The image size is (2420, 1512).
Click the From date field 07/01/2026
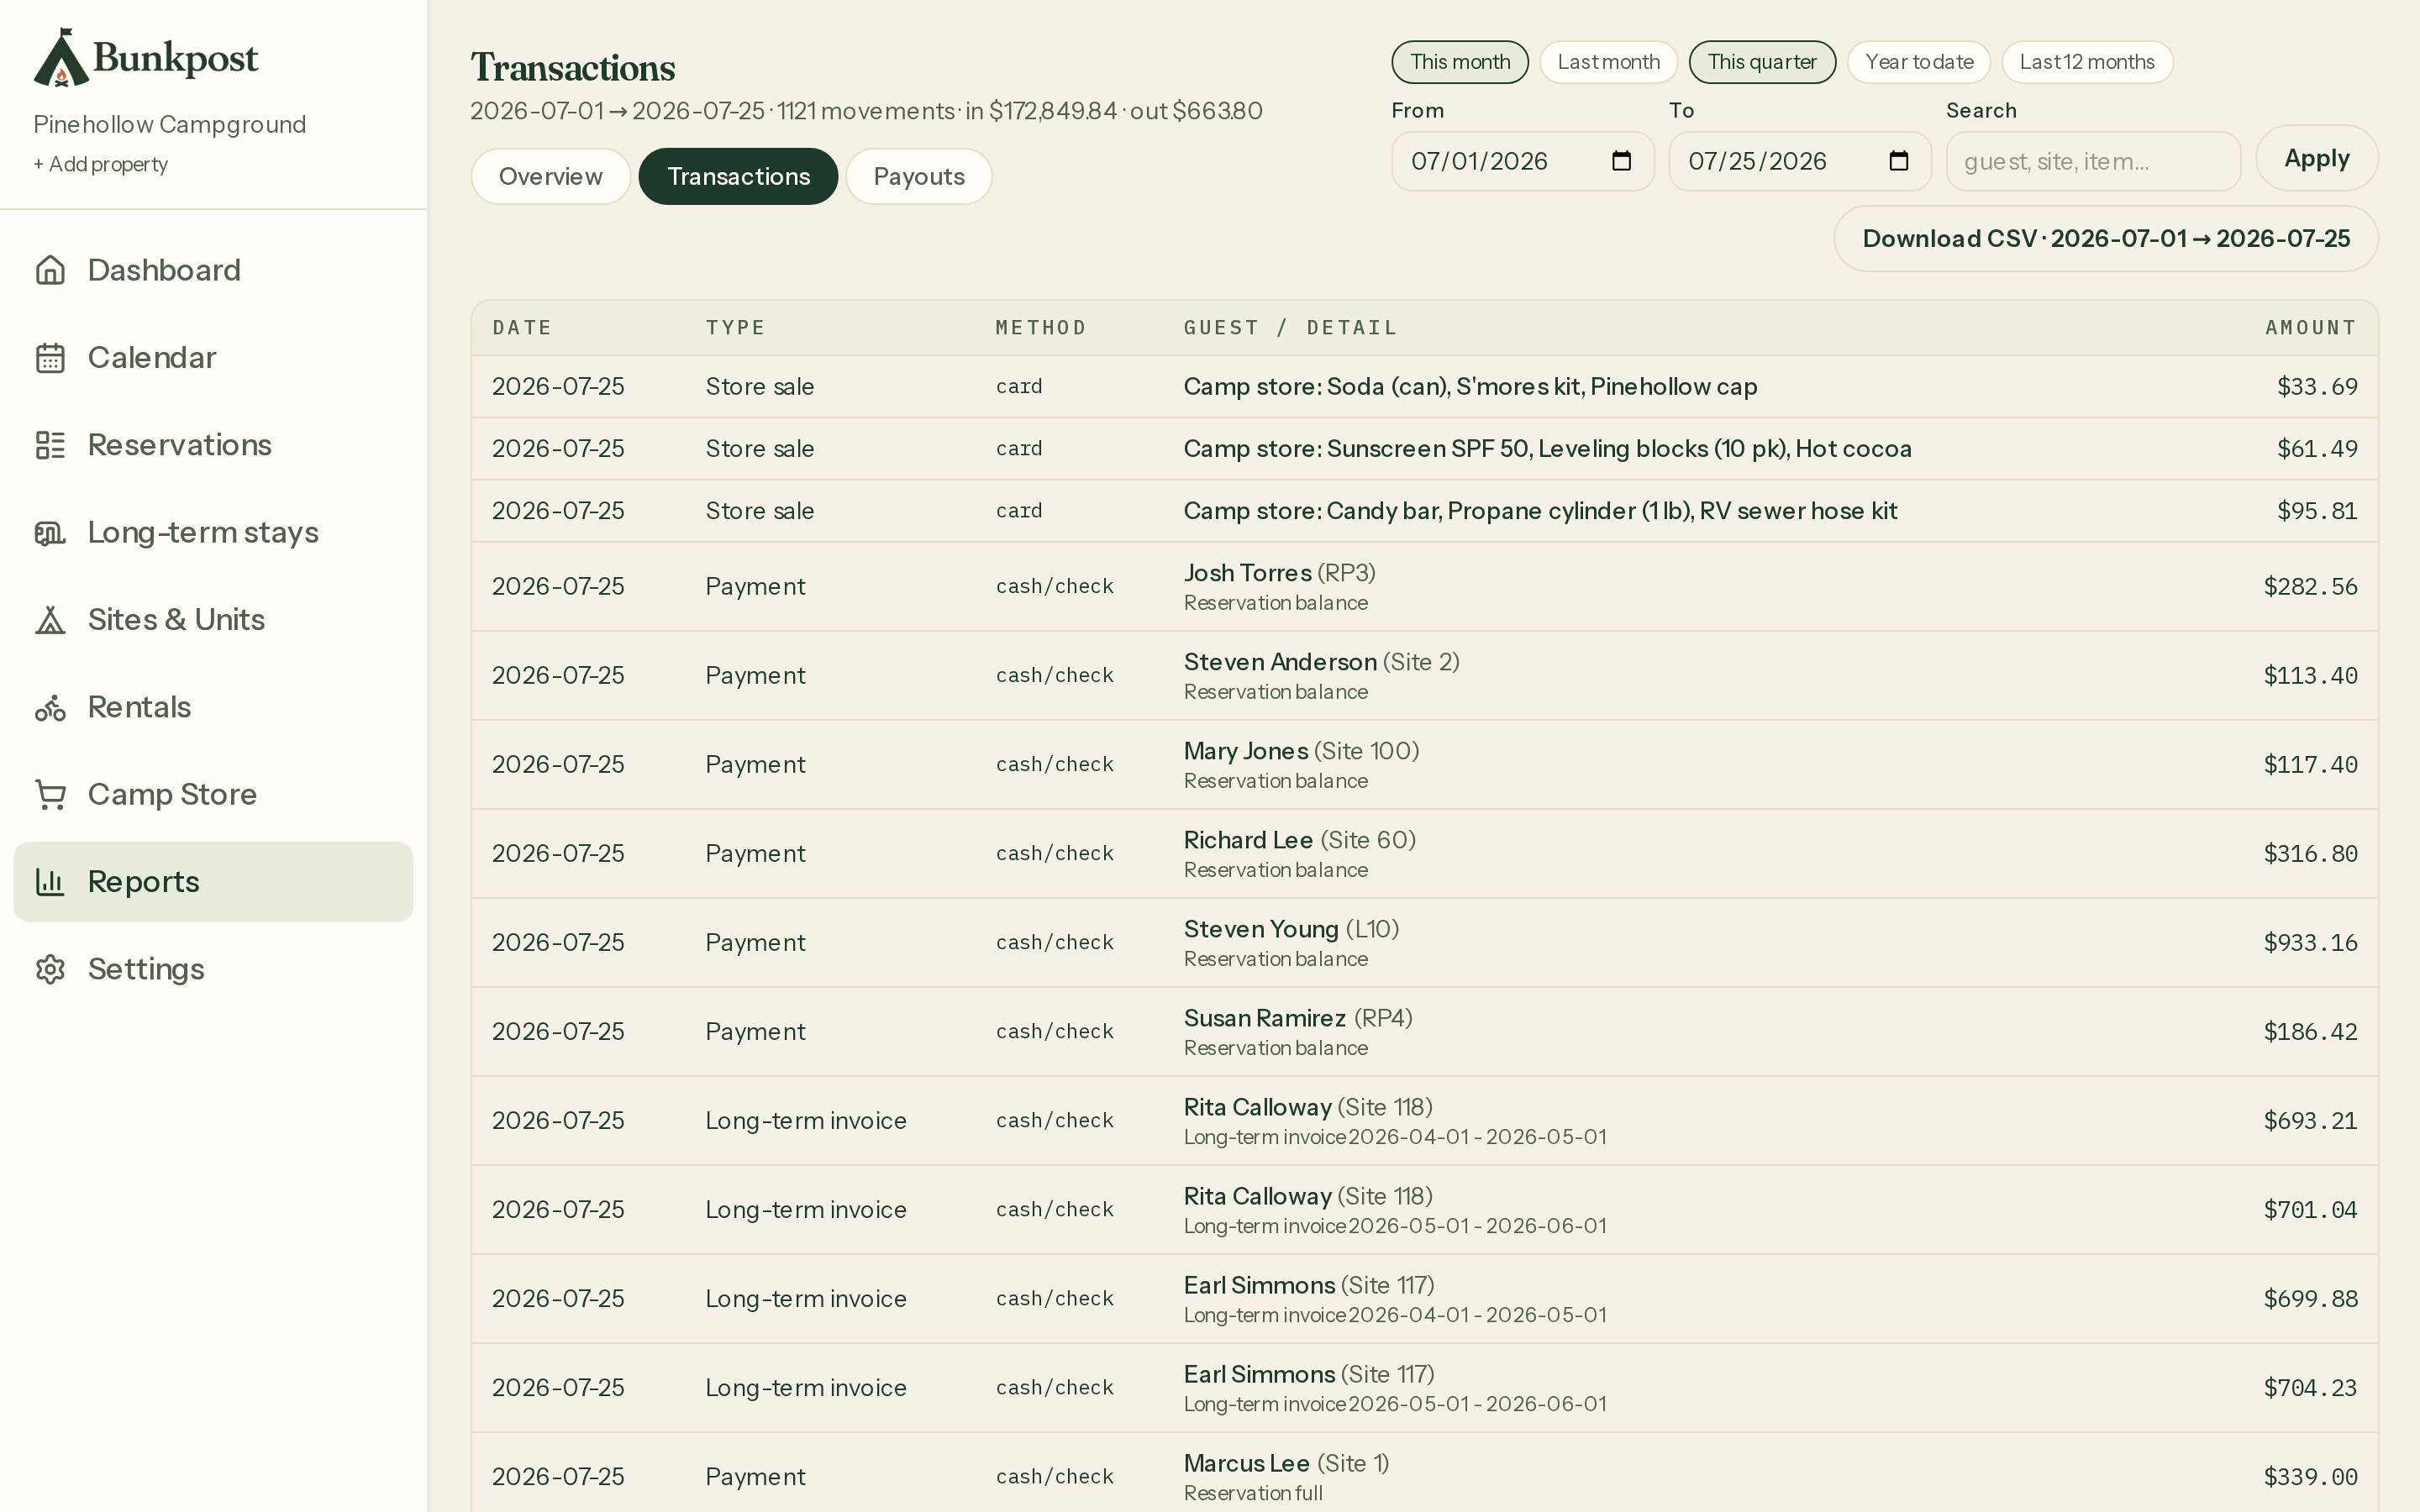[1522, 161]
